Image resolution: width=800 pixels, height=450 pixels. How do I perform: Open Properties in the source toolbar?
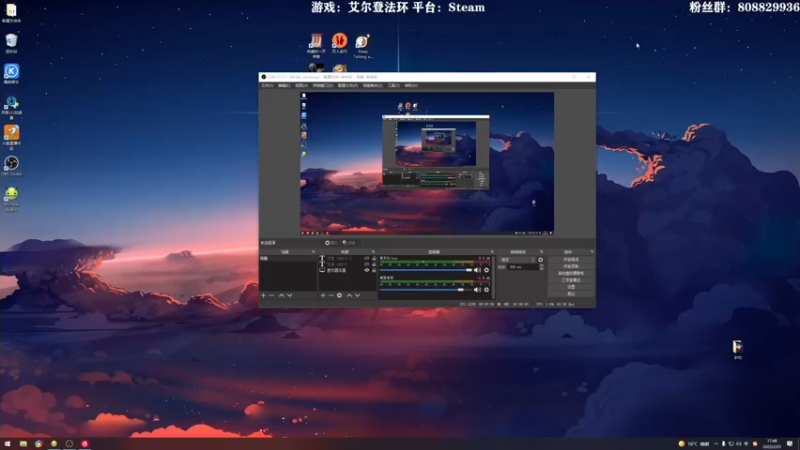331,243
